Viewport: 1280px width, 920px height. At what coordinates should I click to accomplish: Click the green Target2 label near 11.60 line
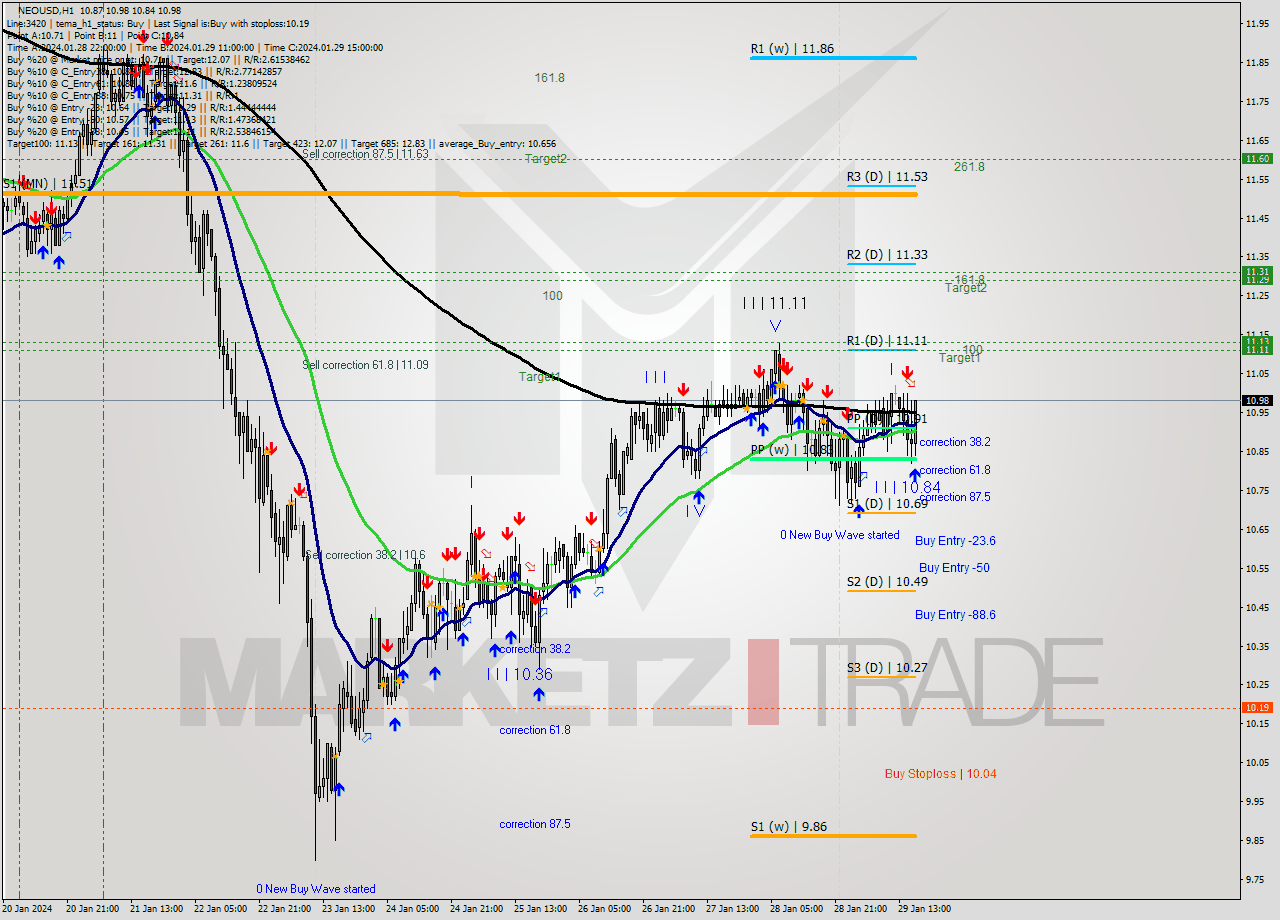pos(546,159)
